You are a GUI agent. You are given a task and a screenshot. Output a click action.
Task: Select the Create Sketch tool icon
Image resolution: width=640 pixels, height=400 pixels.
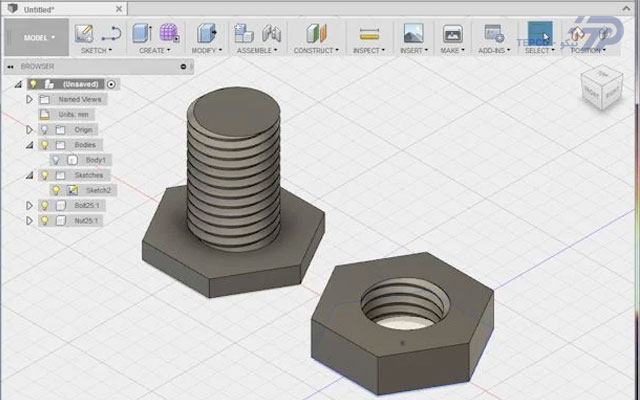tap(84, 33)
